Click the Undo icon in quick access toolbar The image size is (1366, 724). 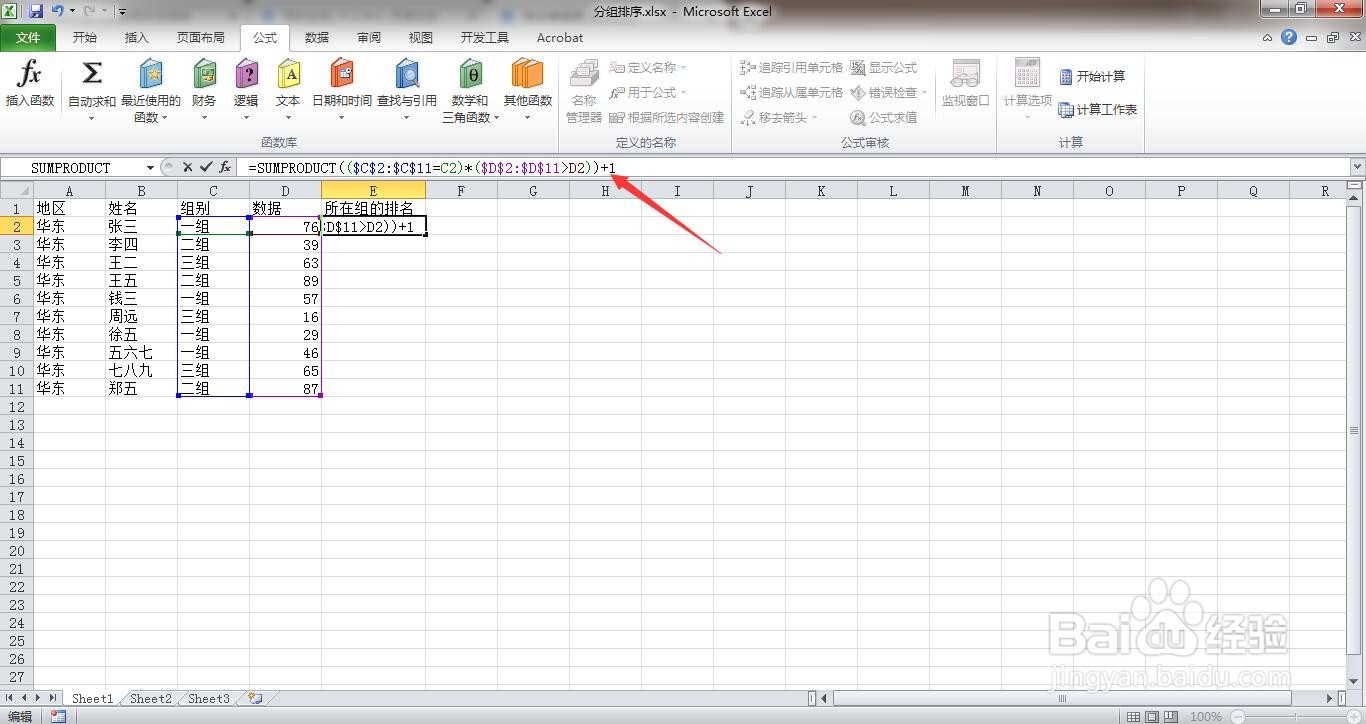(x=57, y=11)
